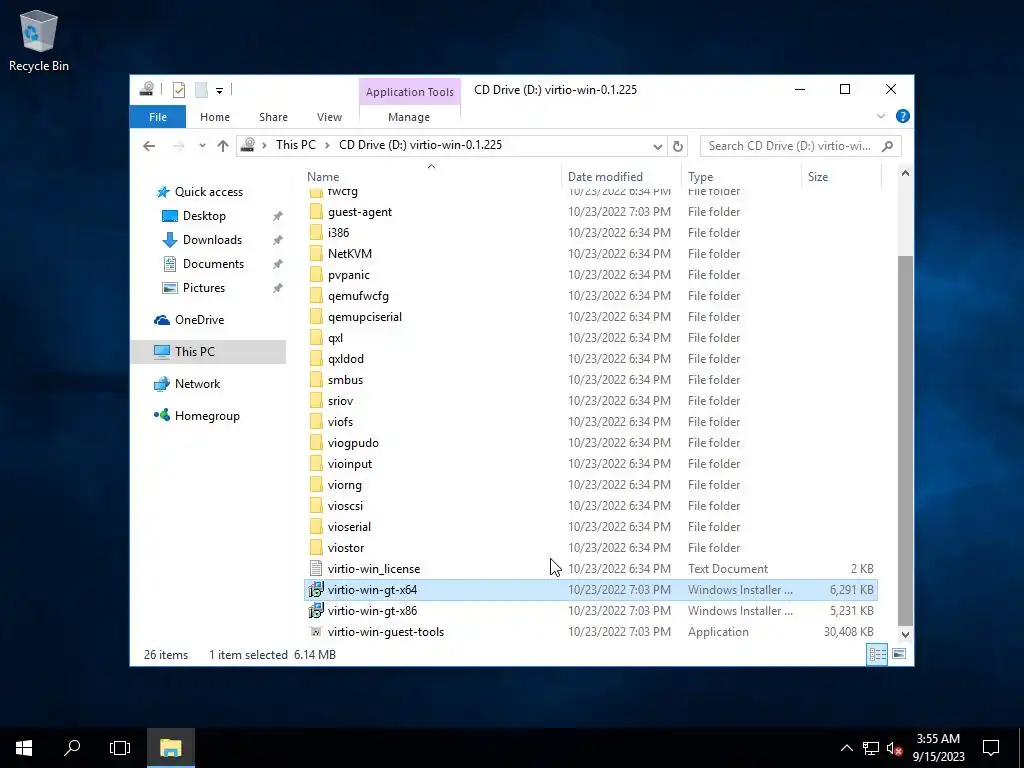Screen dimensions: 1024x768
Task: Select Network in the navigation pane
Action: point(197,384)
